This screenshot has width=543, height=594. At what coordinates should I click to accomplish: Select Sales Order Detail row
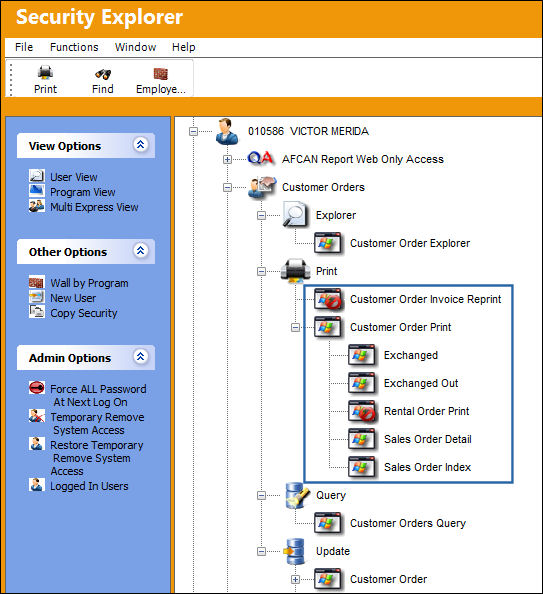(x=428, y=439)
